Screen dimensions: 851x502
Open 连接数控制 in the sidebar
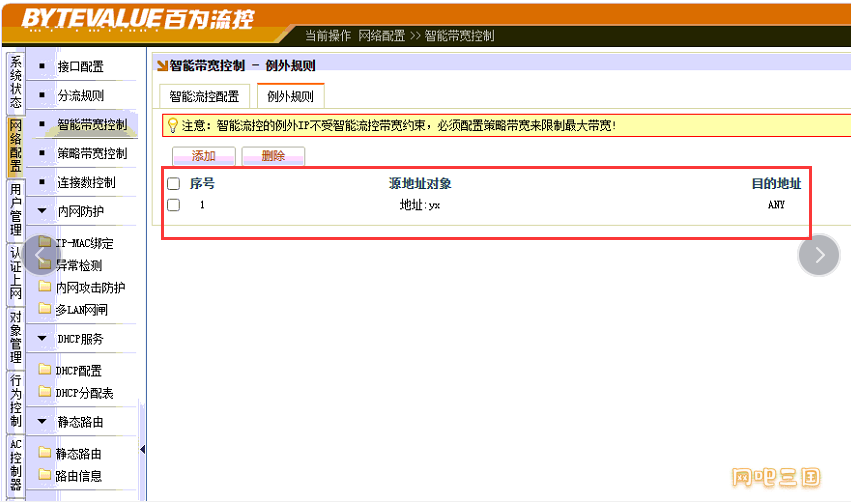86,182
